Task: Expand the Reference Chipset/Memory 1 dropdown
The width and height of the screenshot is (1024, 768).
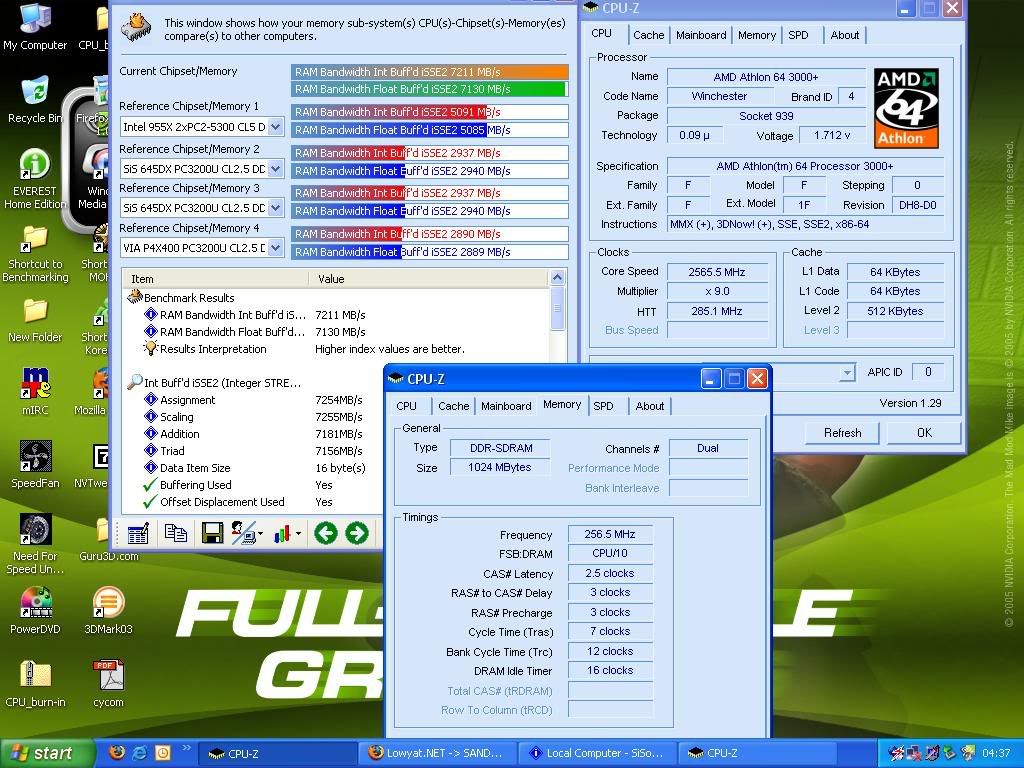Action: pyautogui.click(x=276, y=127)
